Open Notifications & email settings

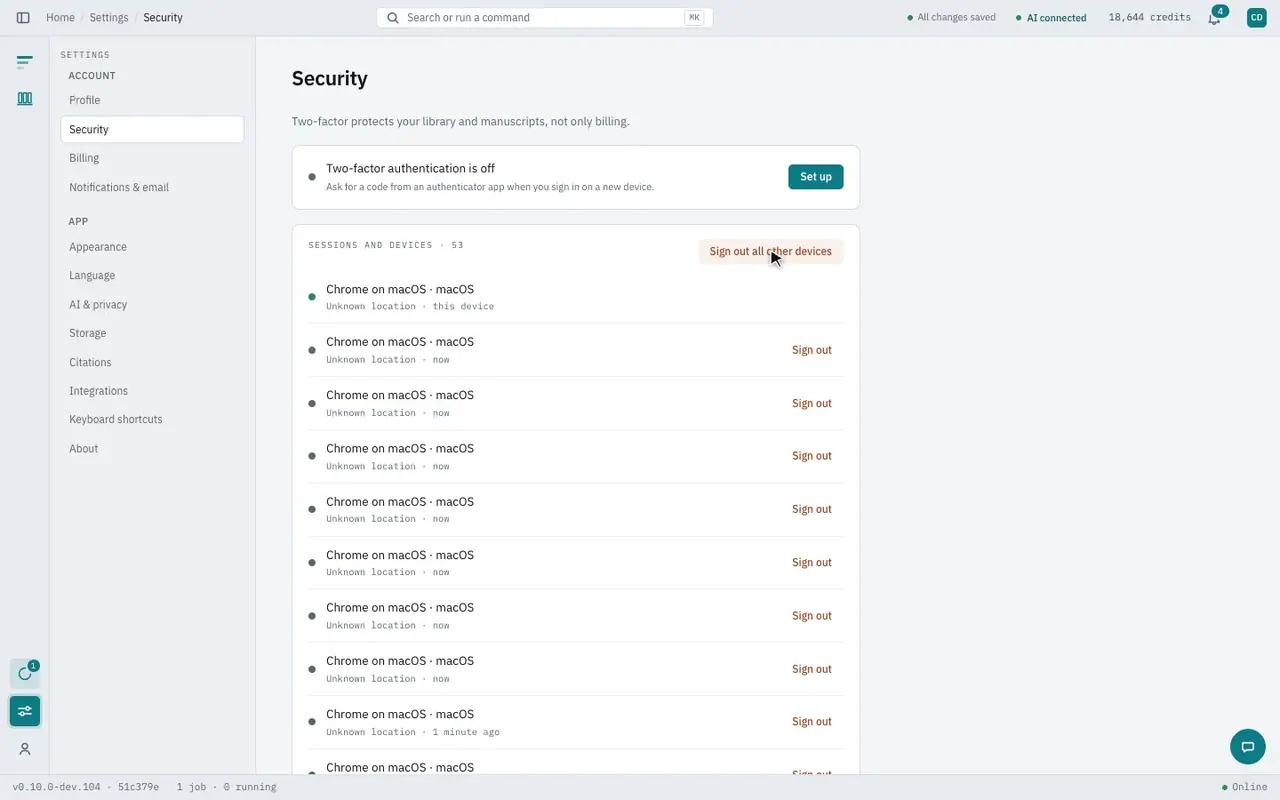click(152, 187)
